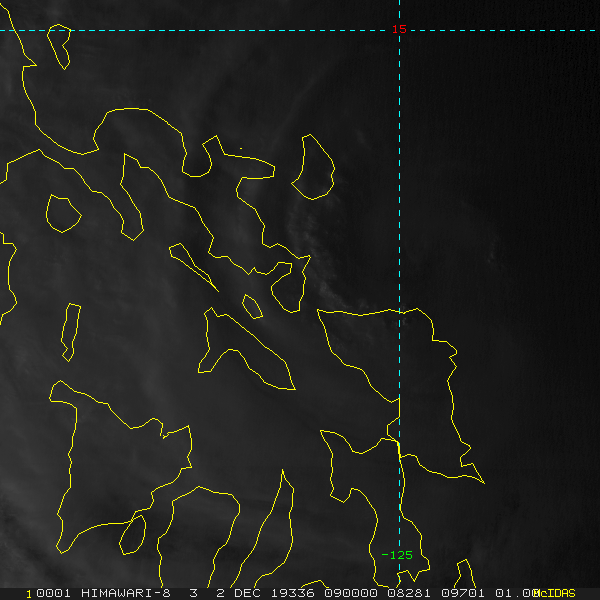Click the 10001 frame number in footer
The width and height of the screenshot is (600, 600).
tap(47, 593)
